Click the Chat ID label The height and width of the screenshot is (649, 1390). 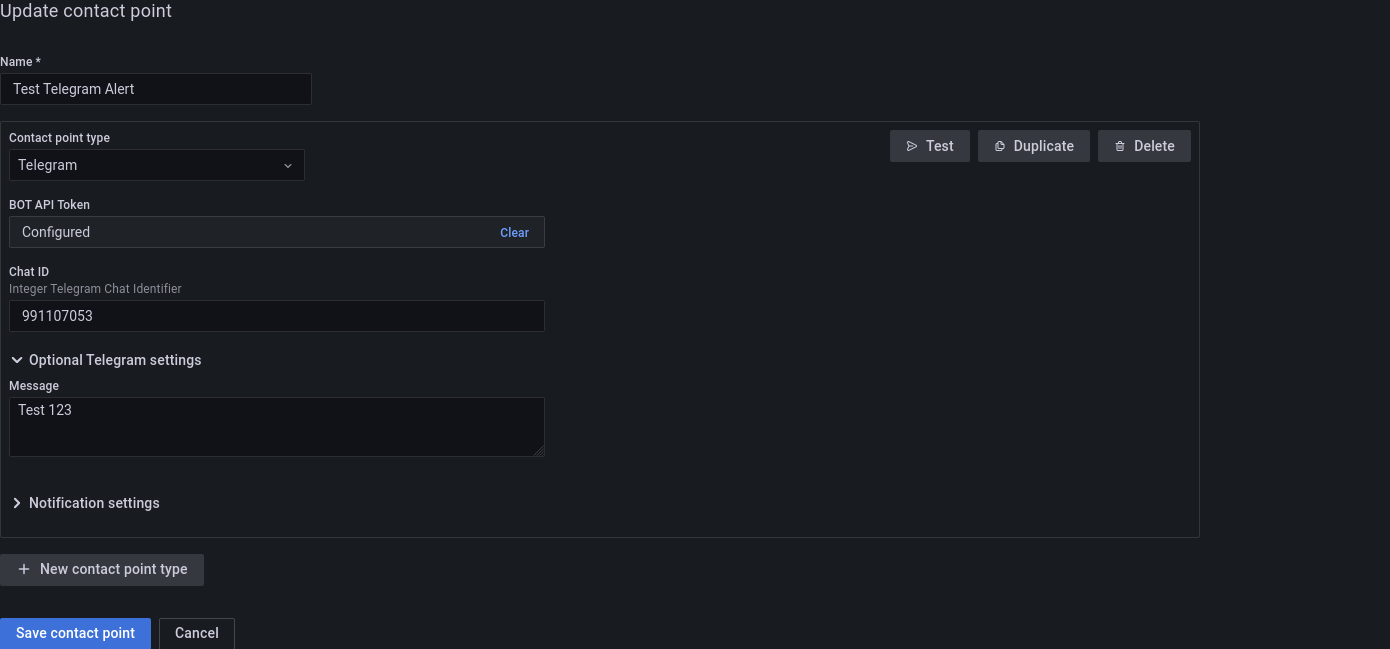[29, 272]
